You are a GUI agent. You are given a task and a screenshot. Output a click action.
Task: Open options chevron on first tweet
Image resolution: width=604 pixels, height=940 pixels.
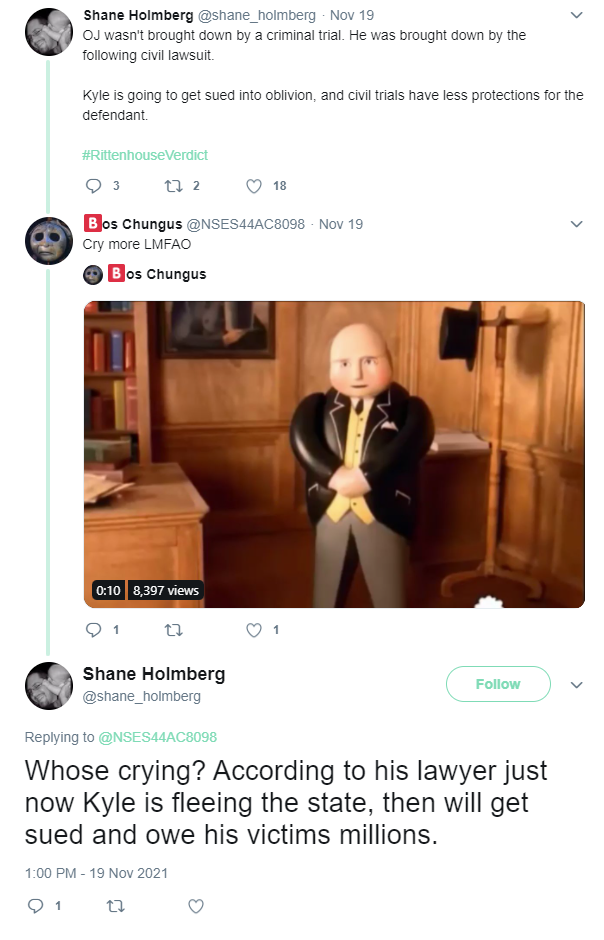click(x=576, y=15)
